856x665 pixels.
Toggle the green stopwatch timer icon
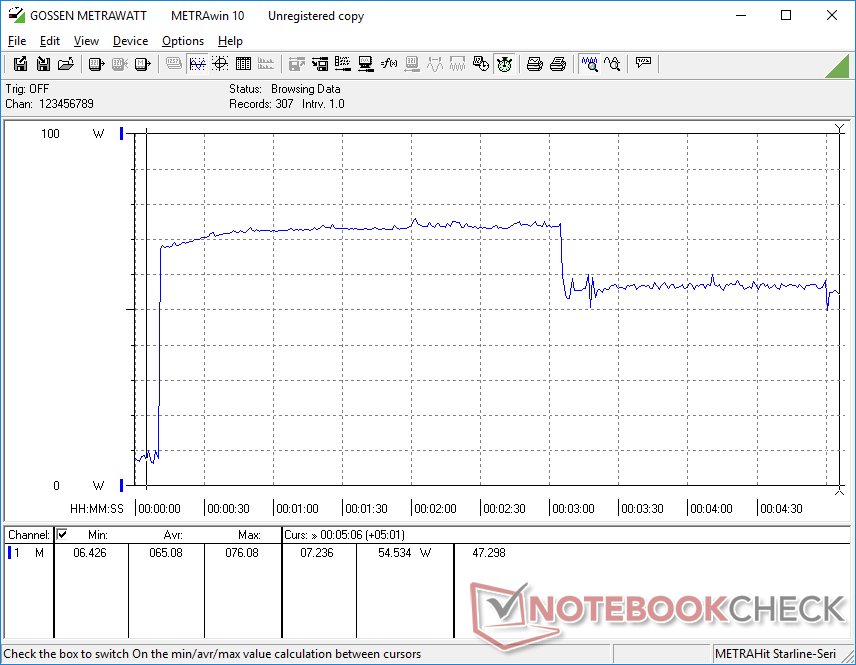click(x=504, y=64)
